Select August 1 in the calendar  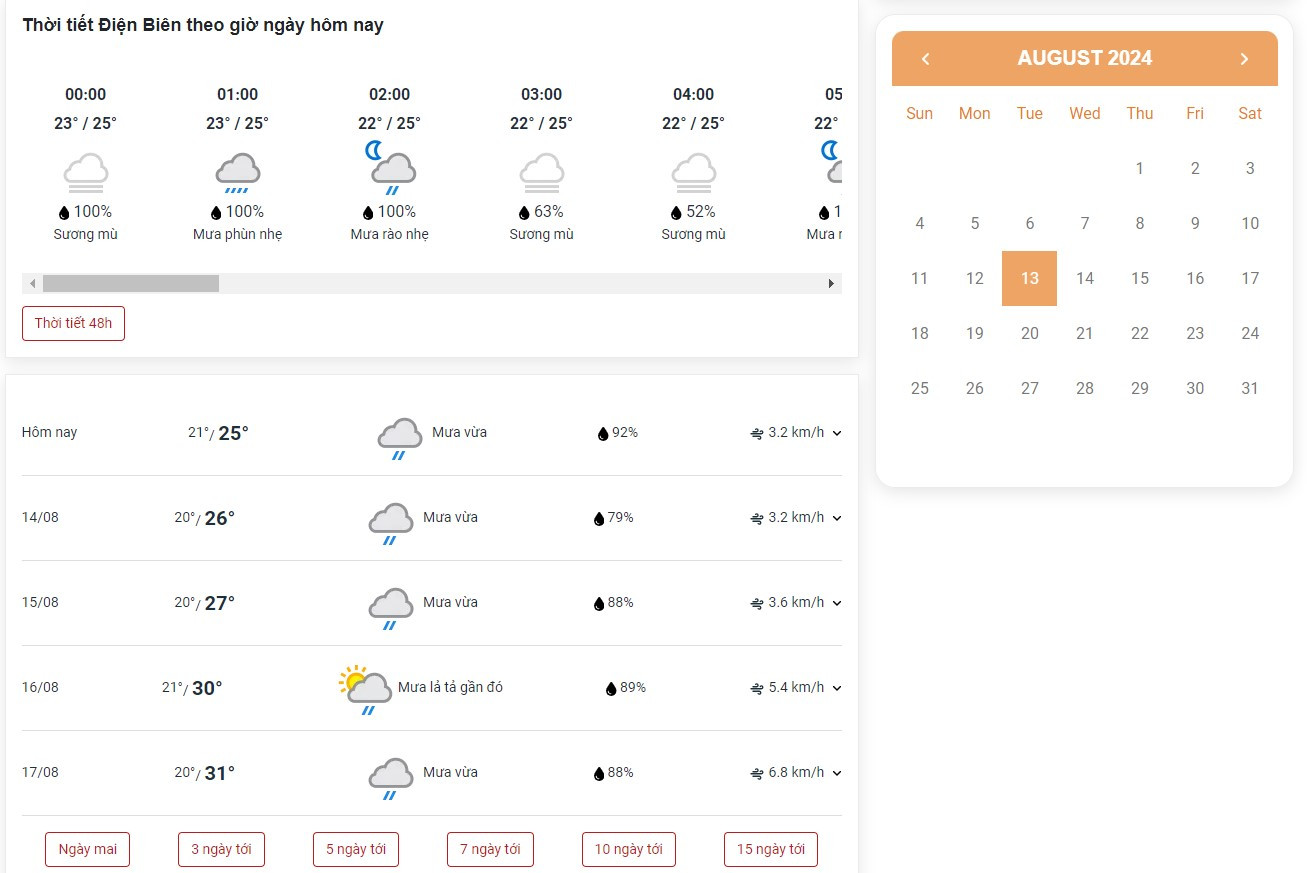coord(1140,169)
